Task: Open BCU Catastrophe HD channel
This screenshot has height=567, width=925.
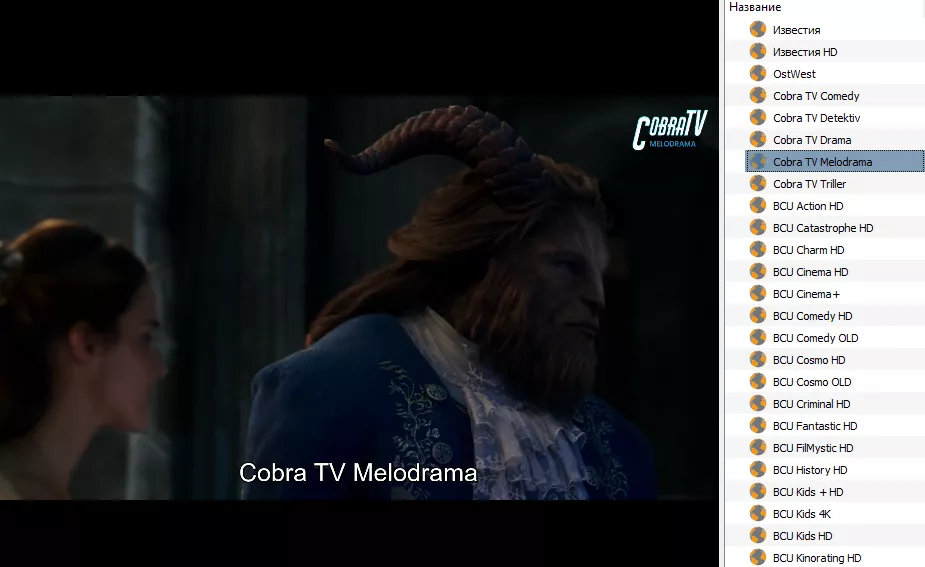Action: tap(823, 228)
